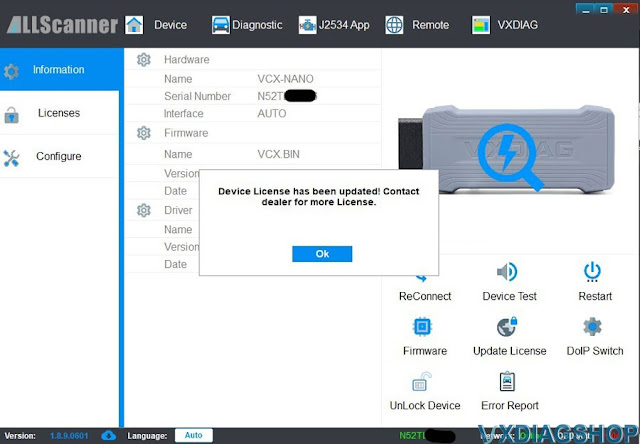
Task: Click the globe Remote icon
Action: click(394, 25)
